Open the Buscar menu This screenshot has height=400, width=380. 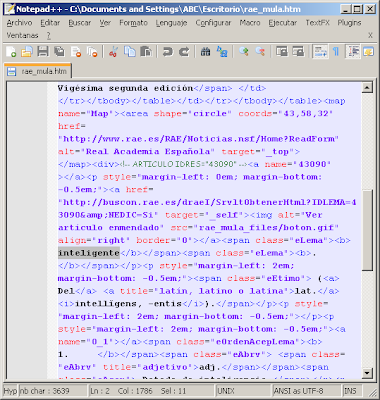point(80,23)
